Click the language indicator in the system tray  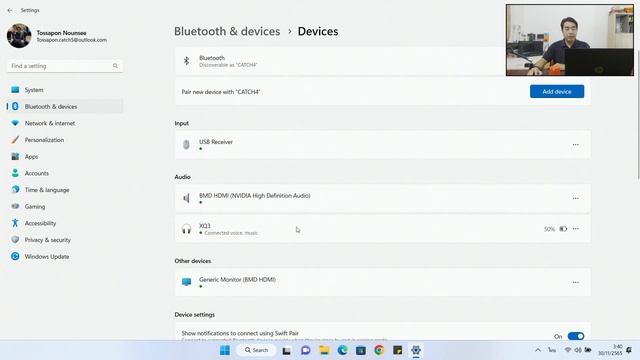click(552, 350)
